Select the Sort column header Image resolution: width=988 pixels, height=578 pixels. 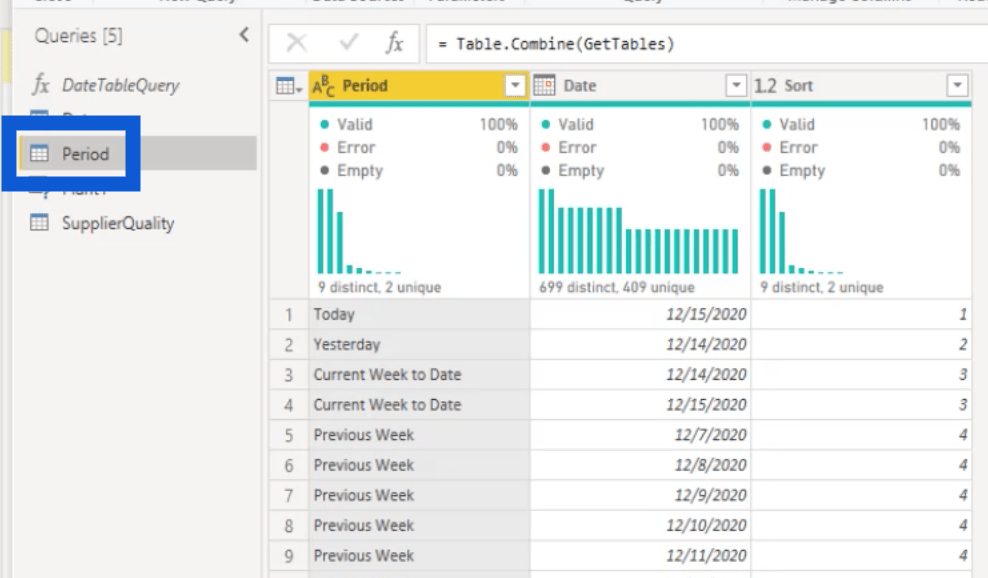coord(861,86)
